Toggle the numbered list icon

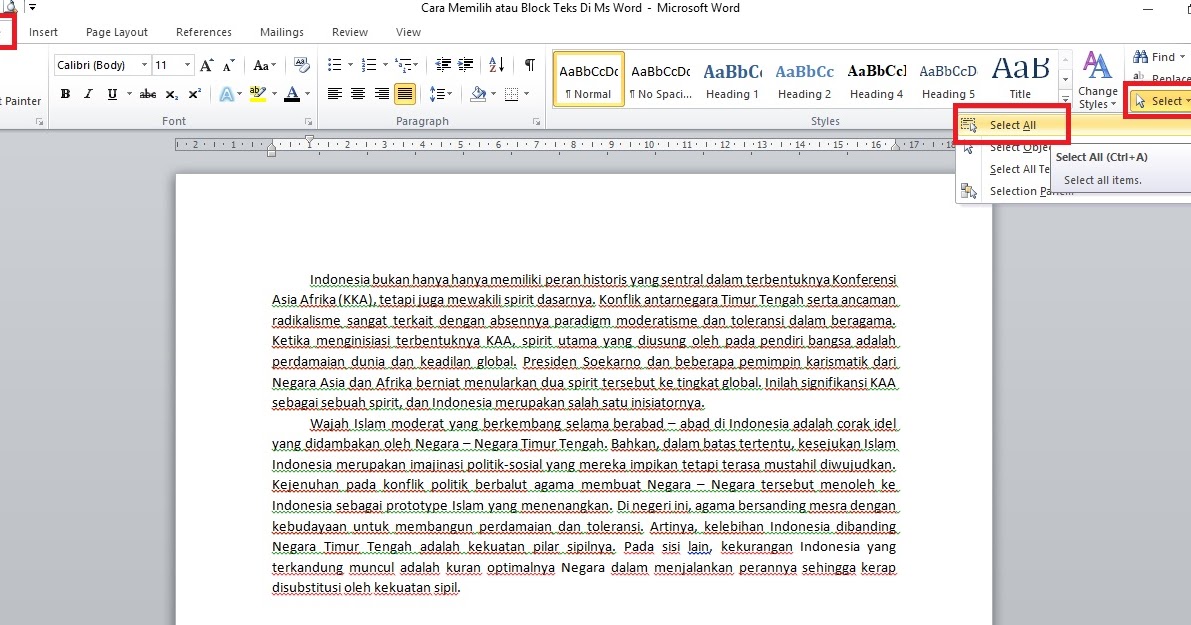(x=368, y=65)
